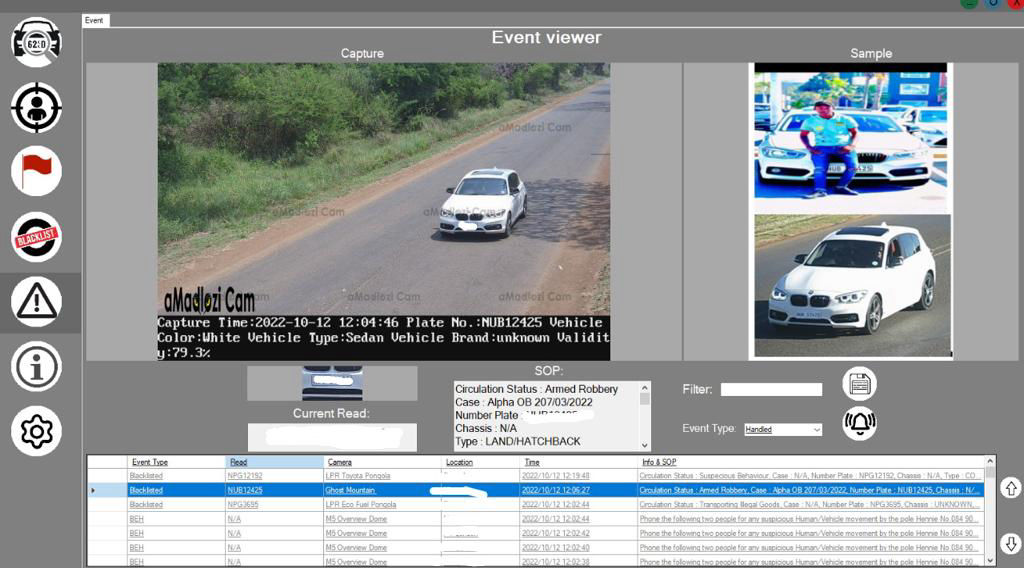Click the BEH row timed 12:02:40
This screenshot has height=568, width=1024.
click(x=536, y=548)
